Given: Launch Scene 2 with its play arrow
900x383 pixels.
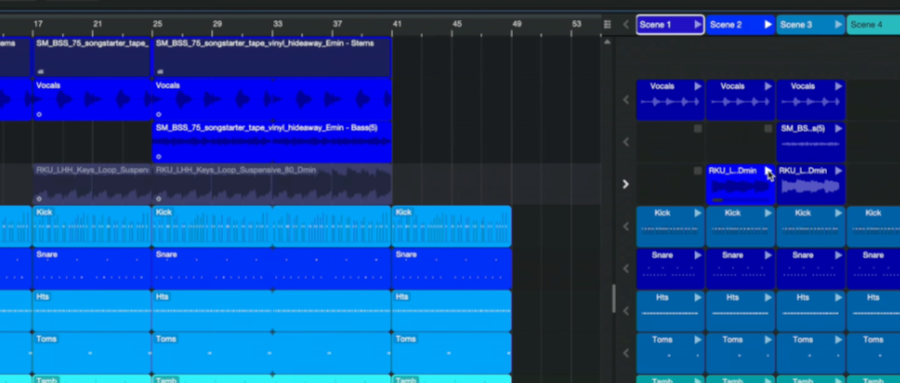Looking at the screenshot, I should point(768,25).
